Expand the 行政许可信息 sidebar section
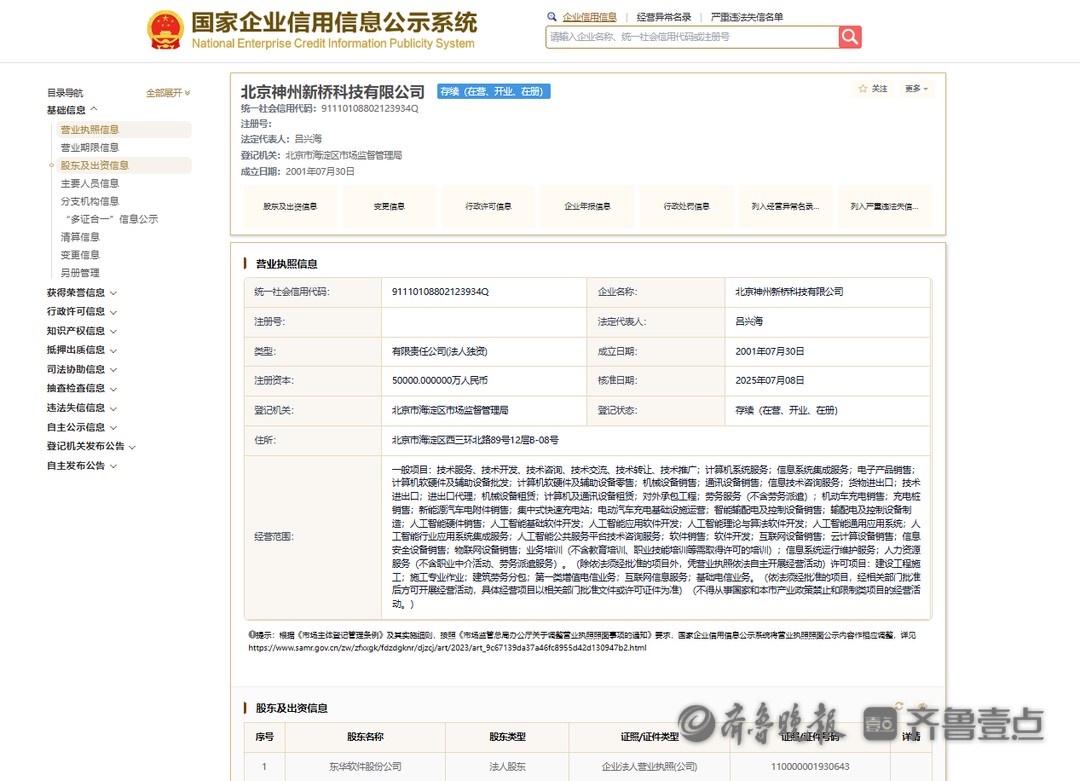Image resolution: width=1080 pixels, height=781 pixels. tap(82, 311)
